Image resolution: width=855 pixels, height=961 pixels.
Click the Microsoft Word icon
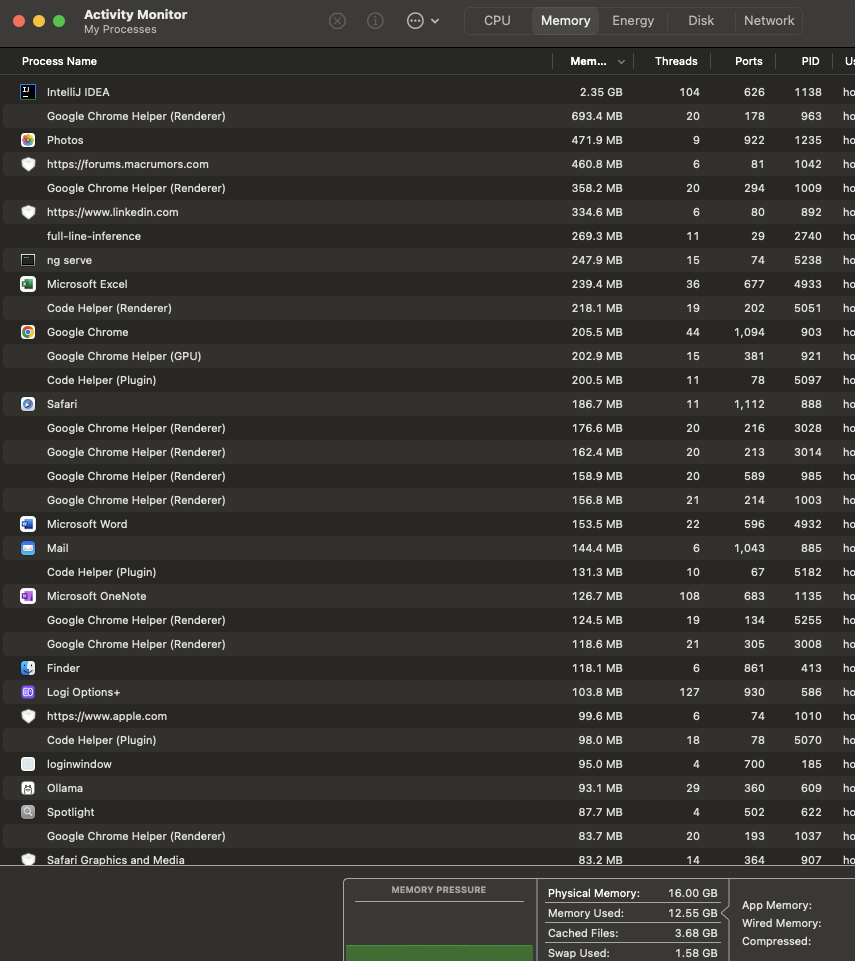tap(28, 524)
